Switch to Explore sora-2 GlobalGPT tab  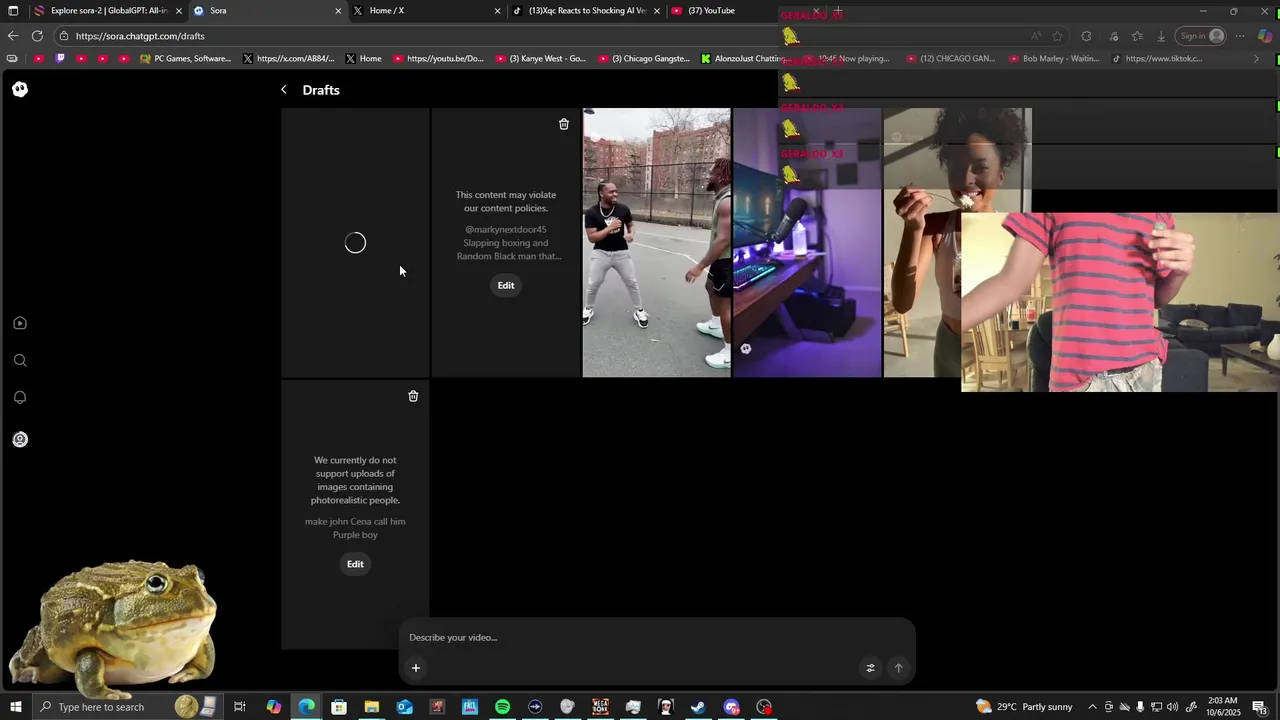pyautogui.click(x=108, y=11)
